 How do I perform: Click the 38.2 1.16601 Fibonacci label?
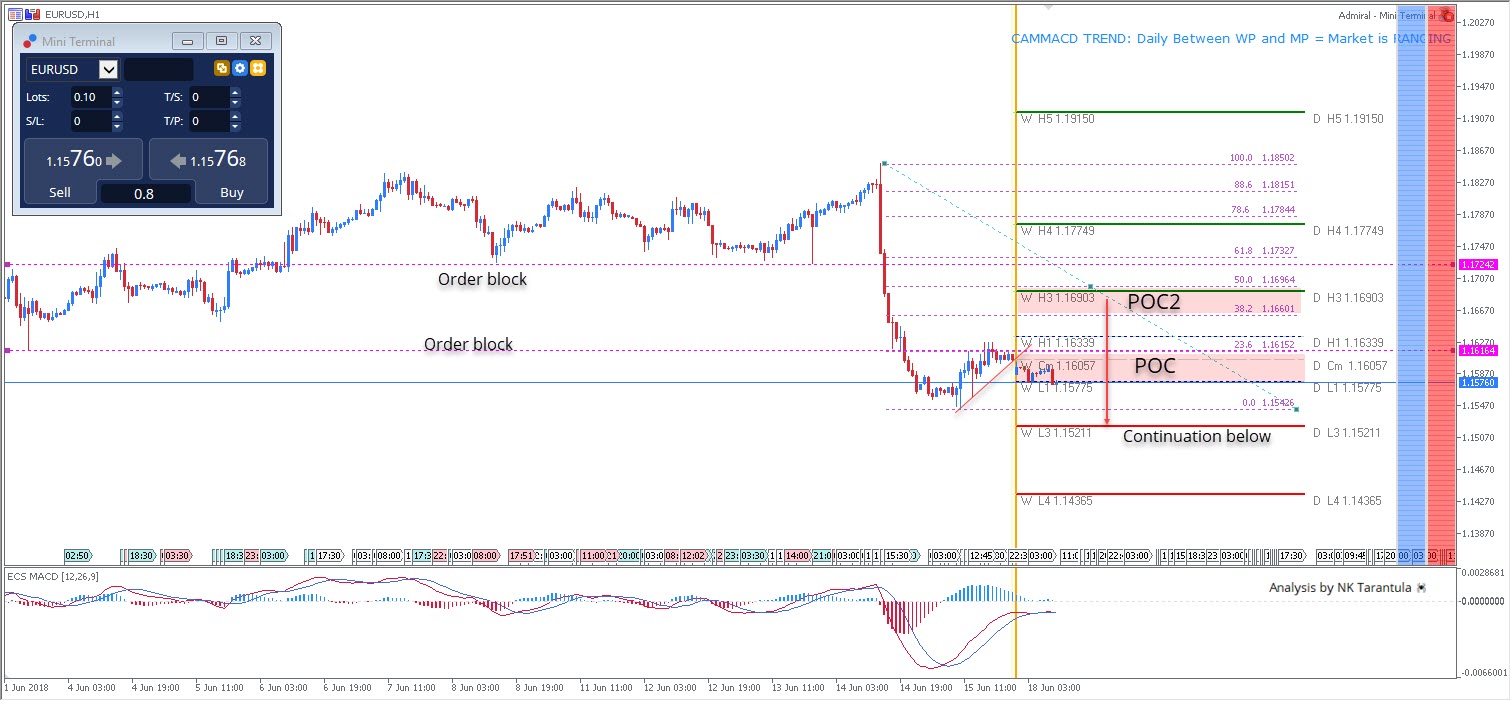coord(1264,309)
